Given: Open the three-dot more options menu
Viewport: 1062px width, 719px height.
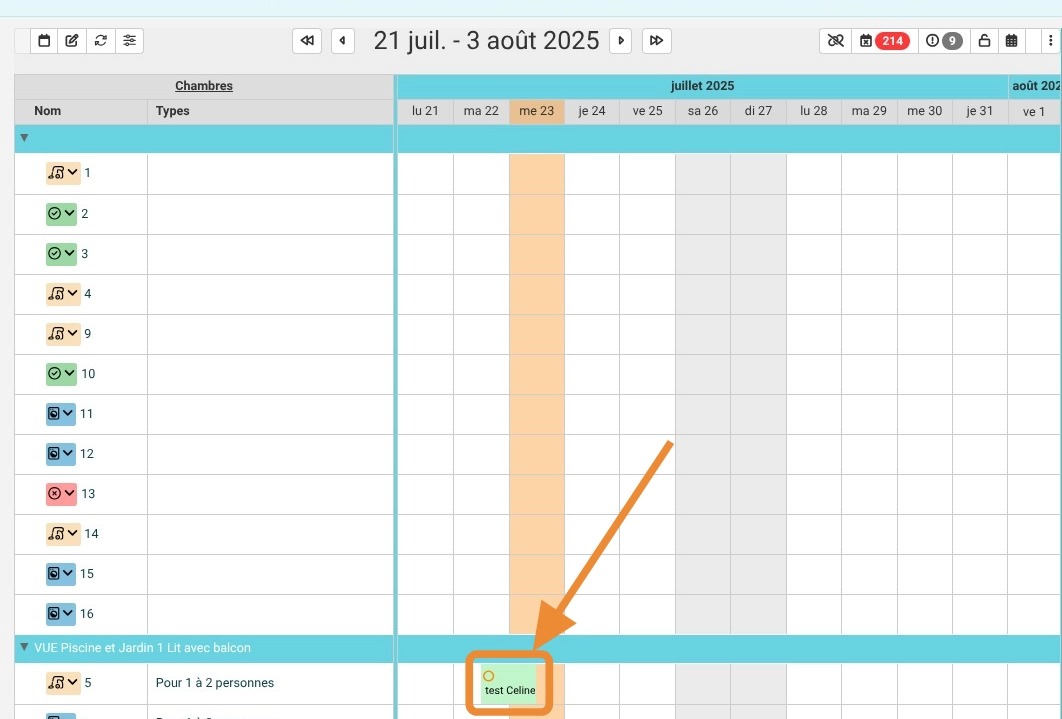Looking at the screenshot, I should pos(1050,41).
